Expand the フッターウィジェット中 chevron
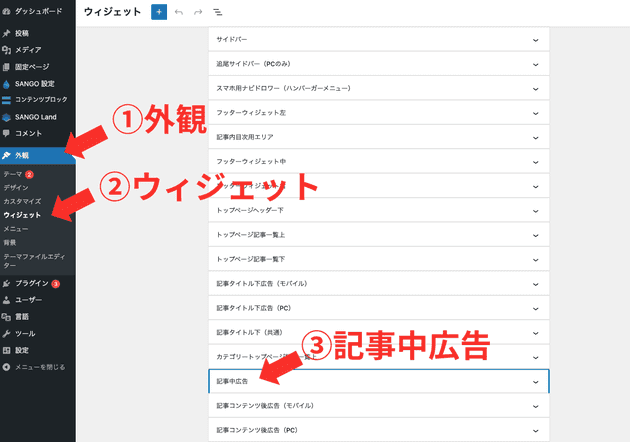This screenshot has height=442, width=630. (x=536, y=162)
